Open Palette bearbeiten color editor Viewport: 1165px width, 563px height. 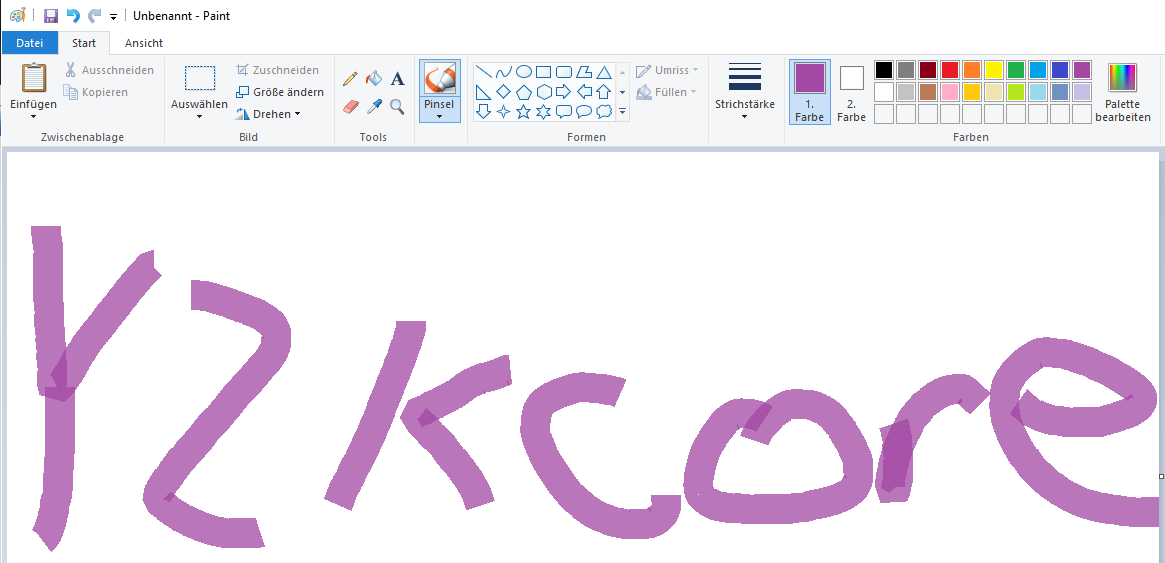click(x=1122, y=91)
